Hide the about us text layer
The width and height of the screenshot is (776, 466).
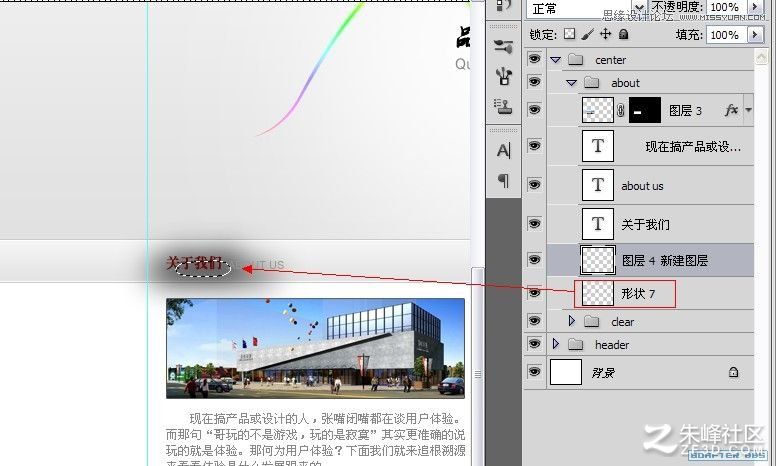[534, 185]
